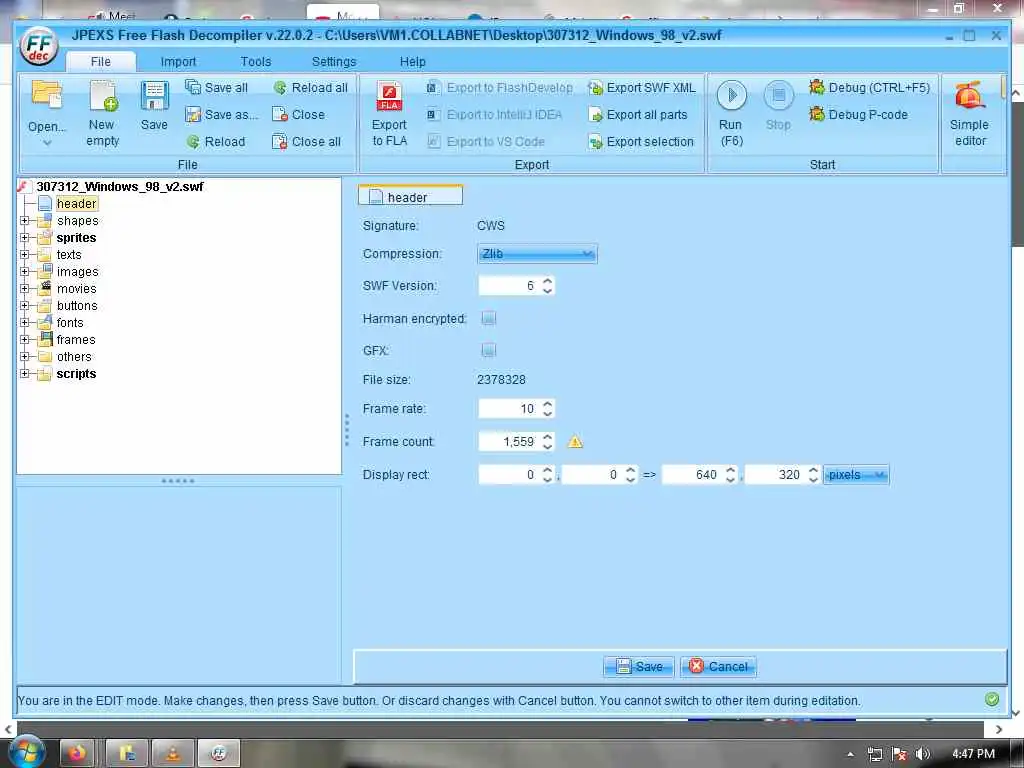Click Export selection
The image size is (1024, 768).
[641, 142]
